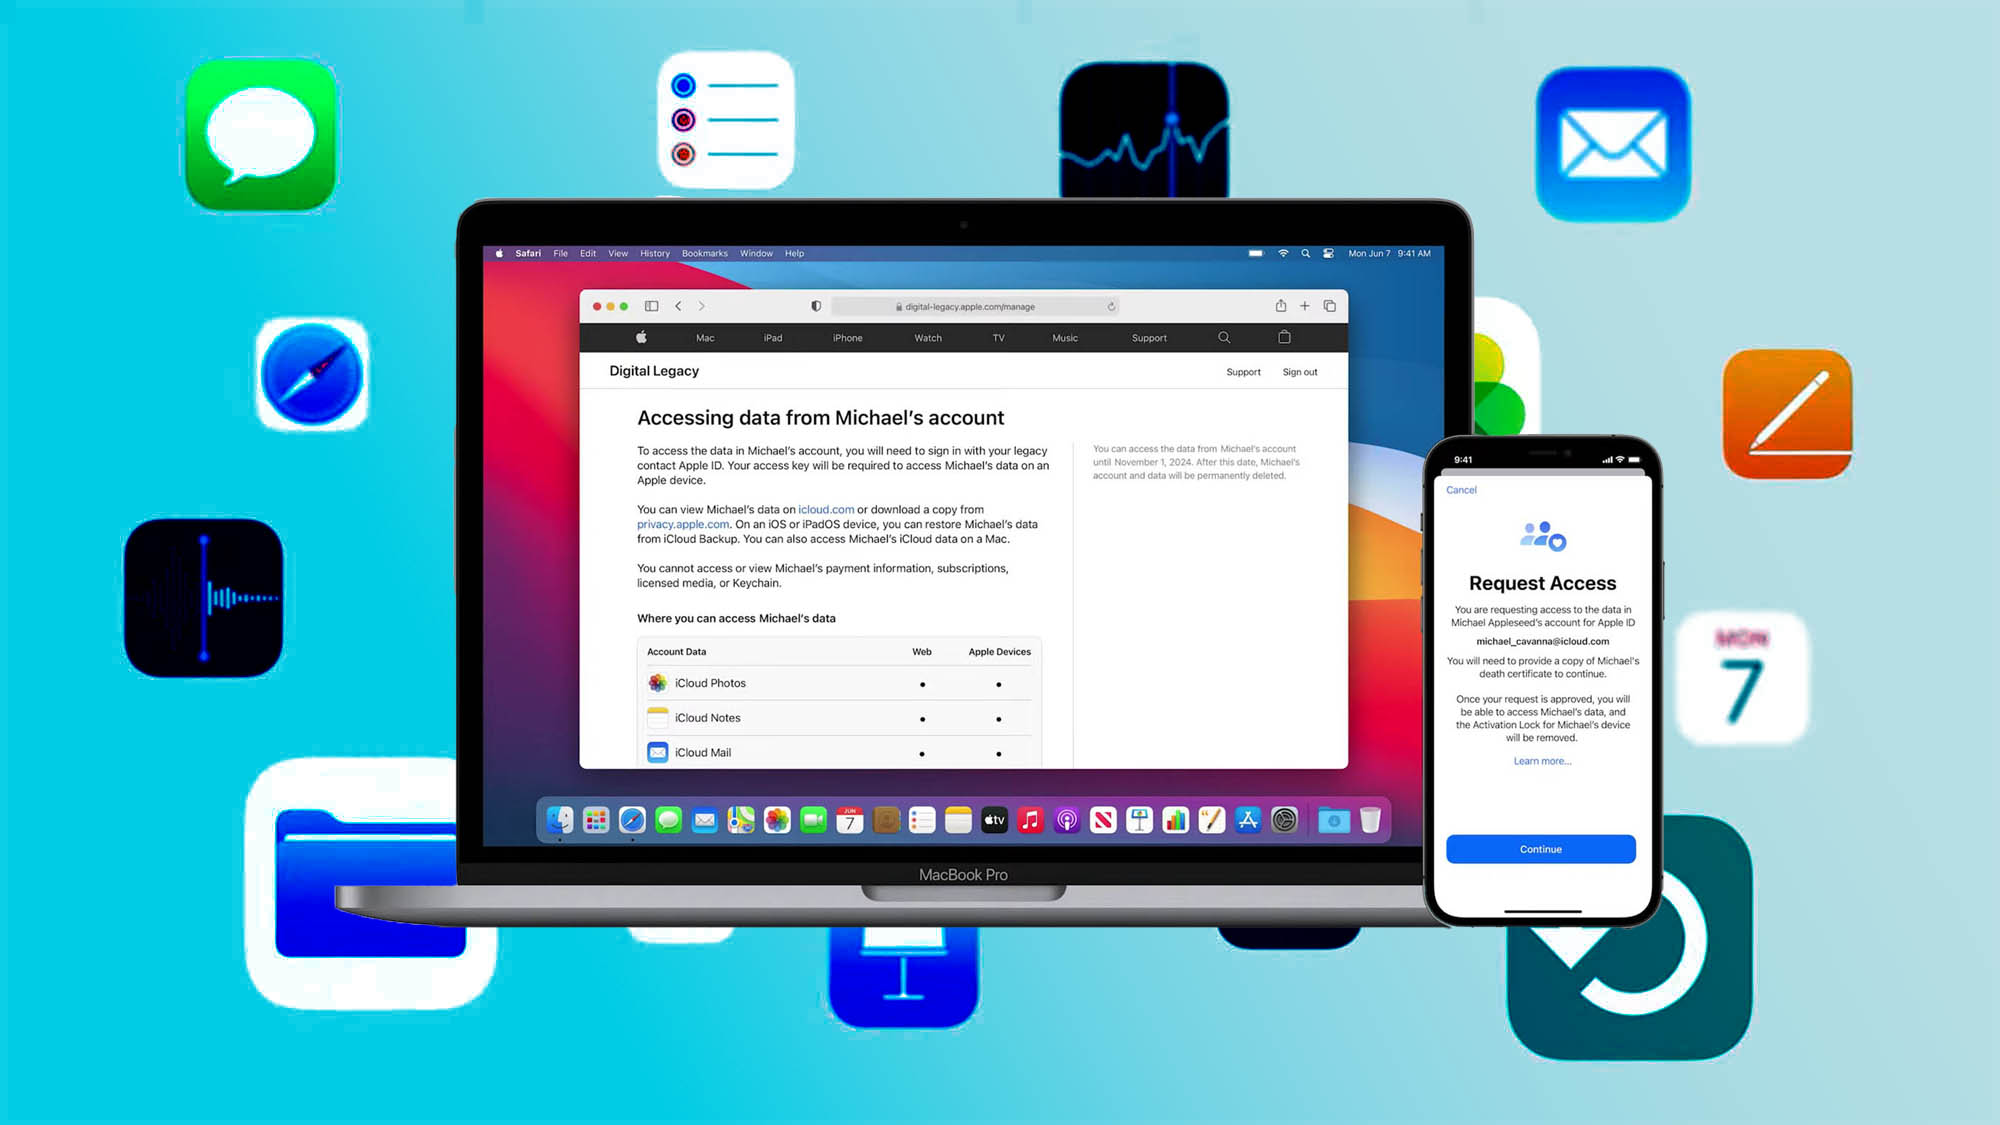Click Continue button on Request Access
The image size is (2000, 1125).
[1541, 849]
